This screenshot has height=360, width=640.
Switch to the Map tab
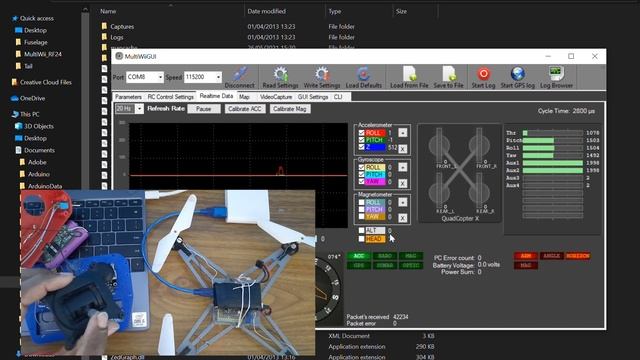(x=244, y=97)
